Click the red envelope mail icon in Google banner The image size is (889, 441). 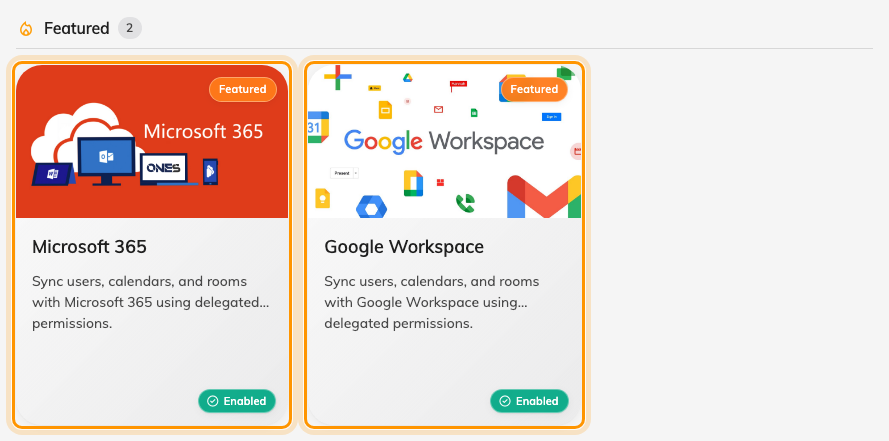(438, 109)
